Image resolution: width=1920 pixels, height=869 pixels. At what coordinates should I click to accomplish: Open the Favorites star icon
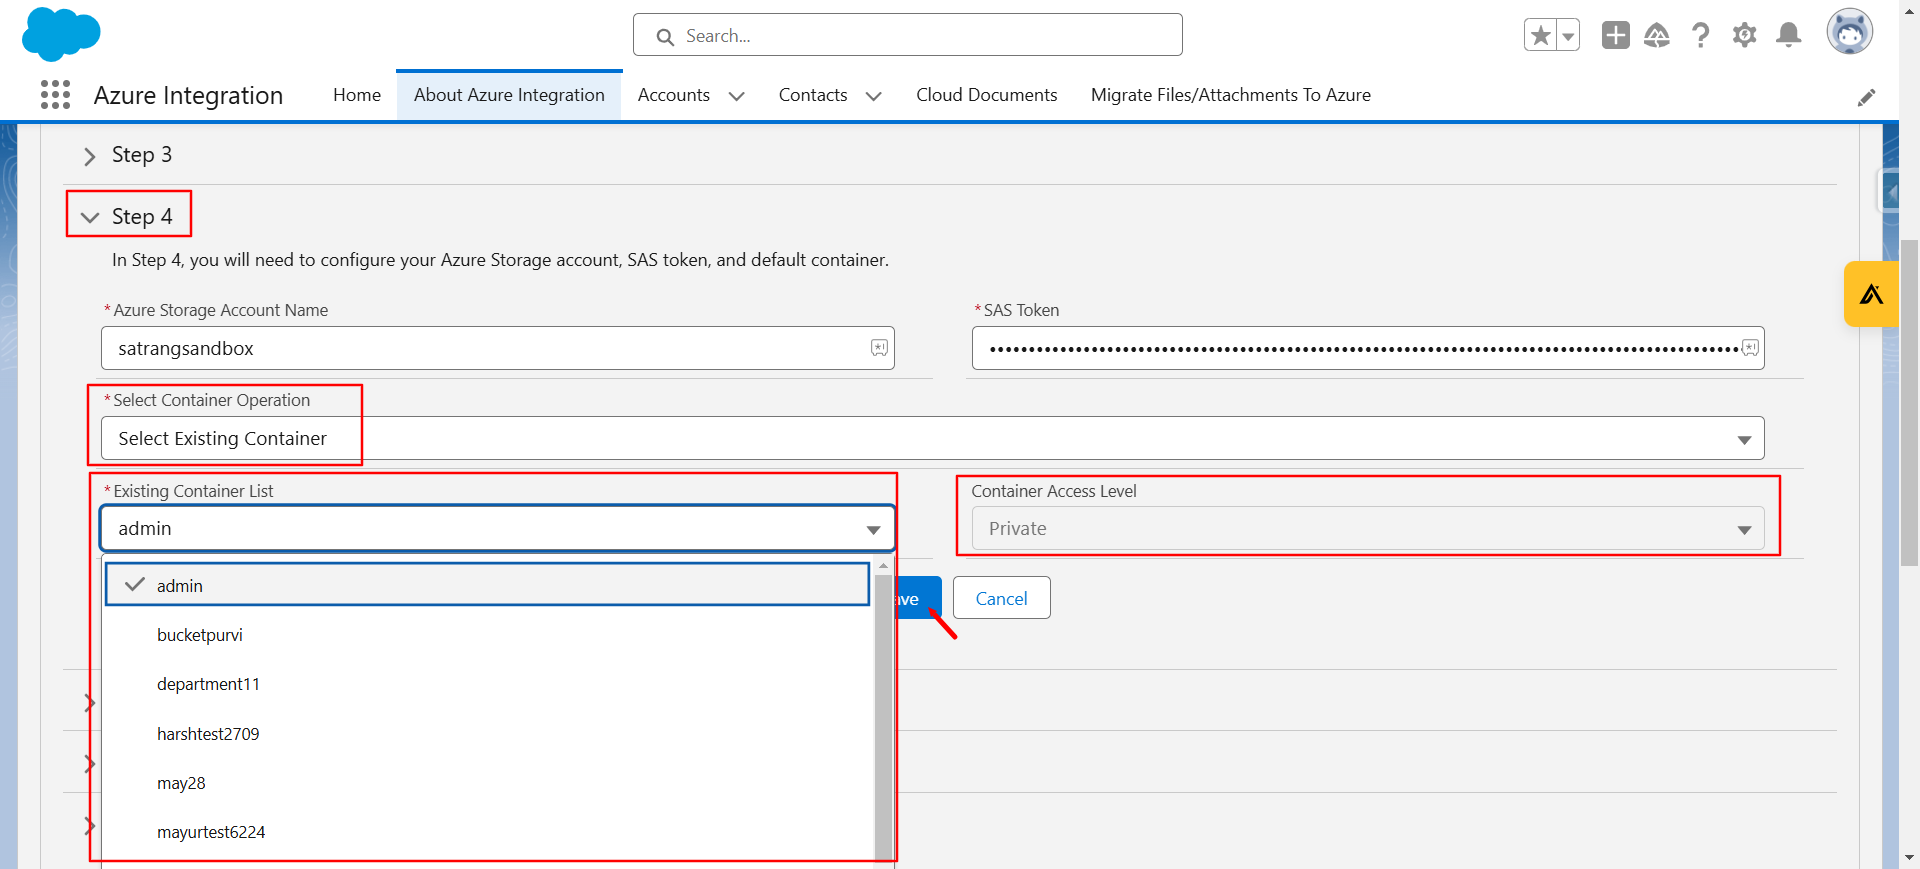click(1541, 36)
